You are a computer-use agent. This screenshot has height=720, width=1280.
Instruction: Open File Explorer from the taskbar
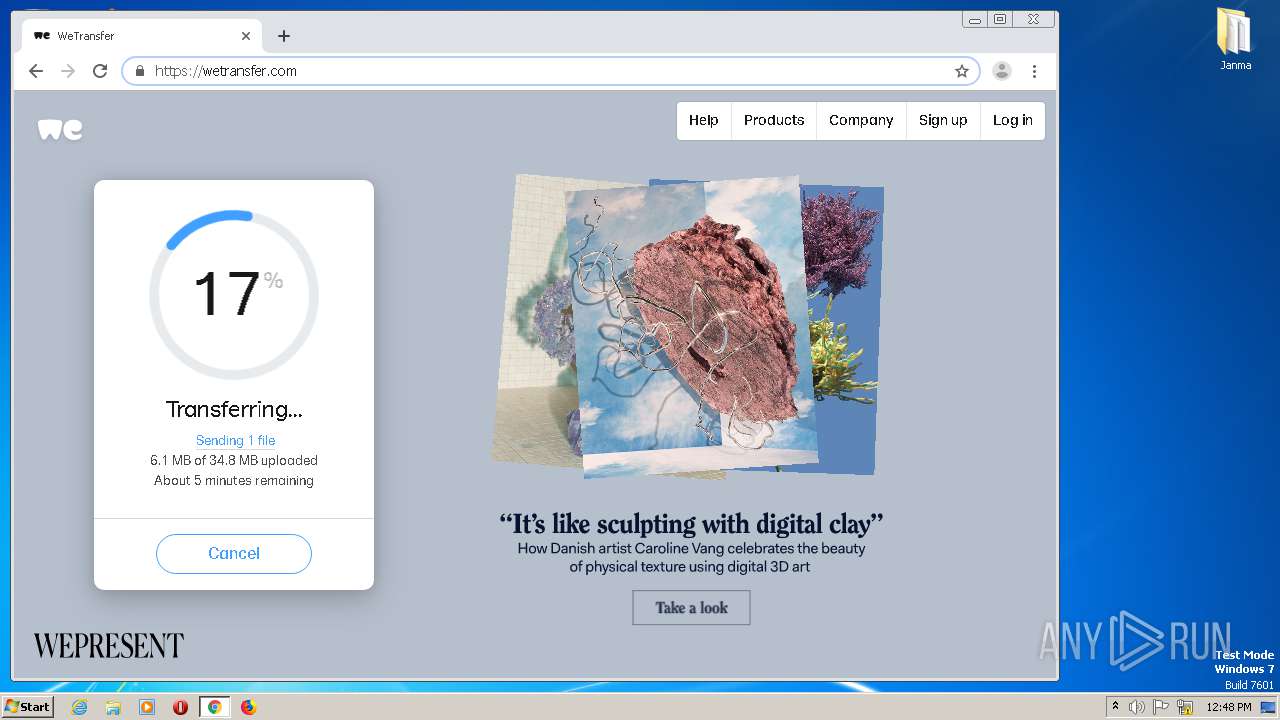click(113, 707)
